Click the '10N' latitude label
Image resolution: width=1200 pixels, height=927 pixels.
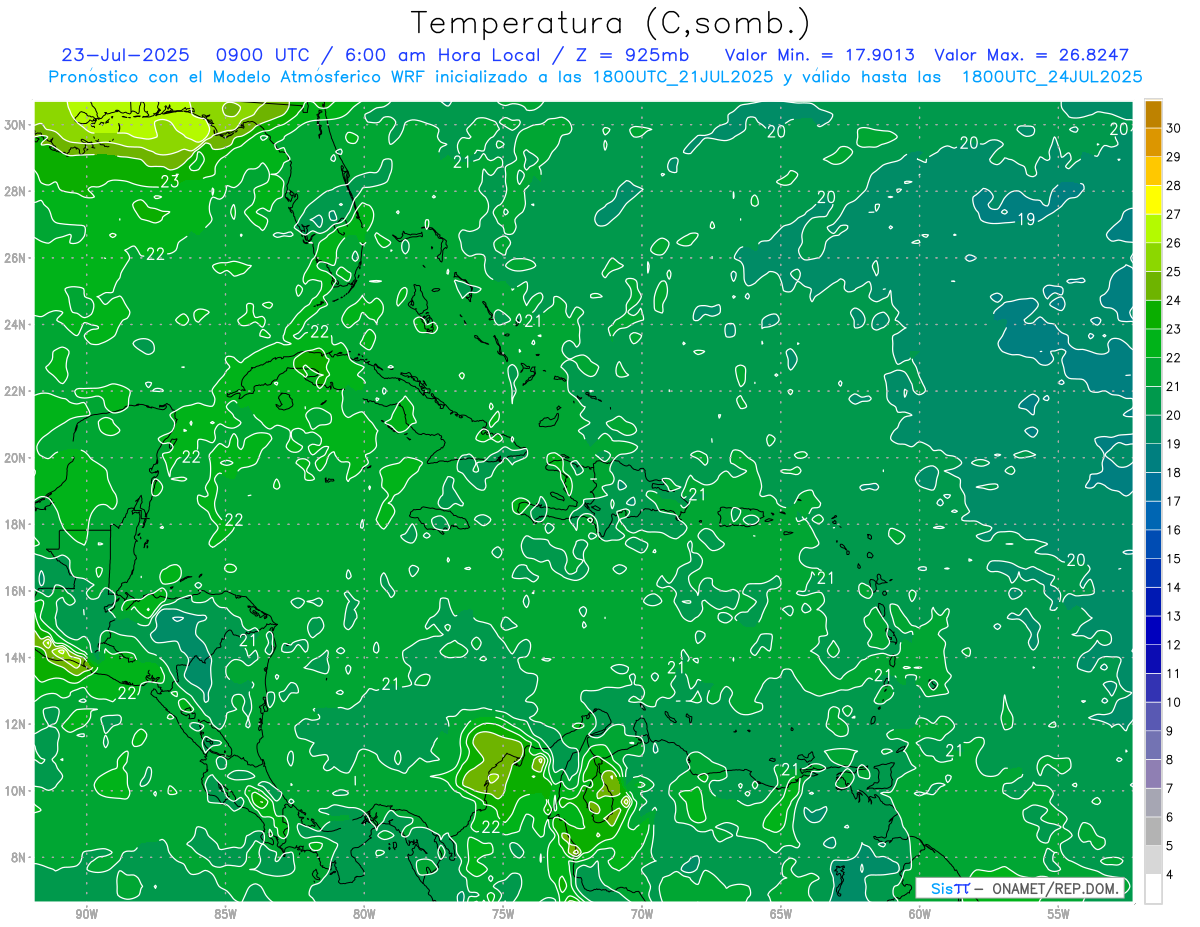point(15,791)
